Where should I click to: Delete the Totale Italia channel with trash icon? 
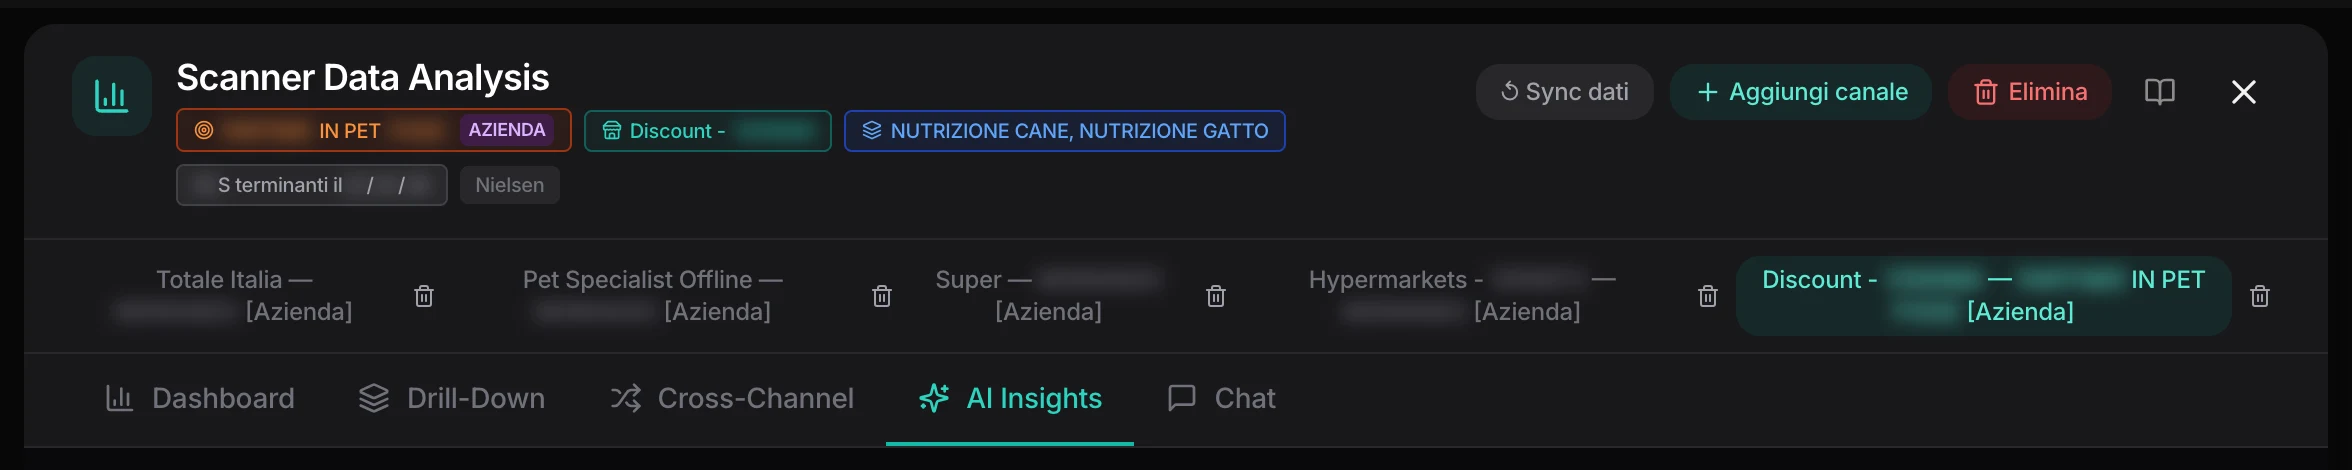(424, 296)
